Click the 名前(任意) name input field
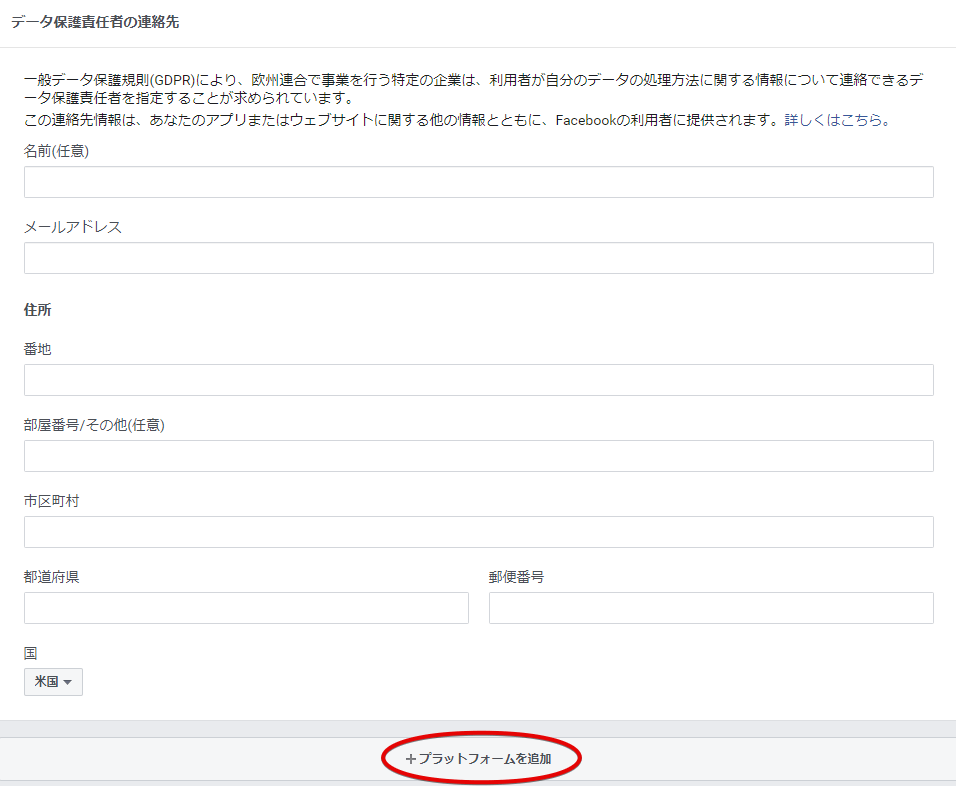This screenshot has height=789, width=956. (x=479, y=182)
